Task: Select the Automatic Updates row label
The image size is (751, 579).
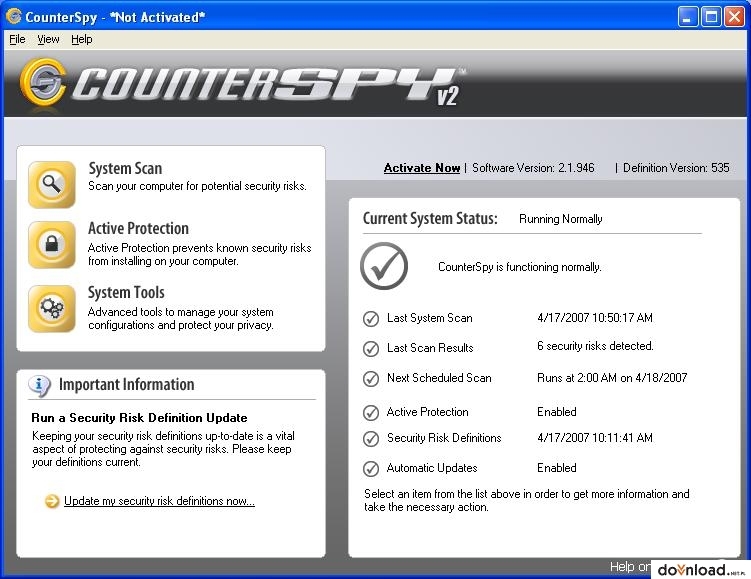Action: [x=432, y=468]
